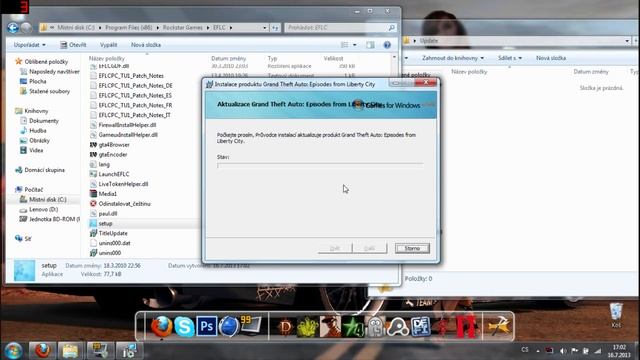
Task: Sort by the Typ column header
Action: click(x=272, y=58)
